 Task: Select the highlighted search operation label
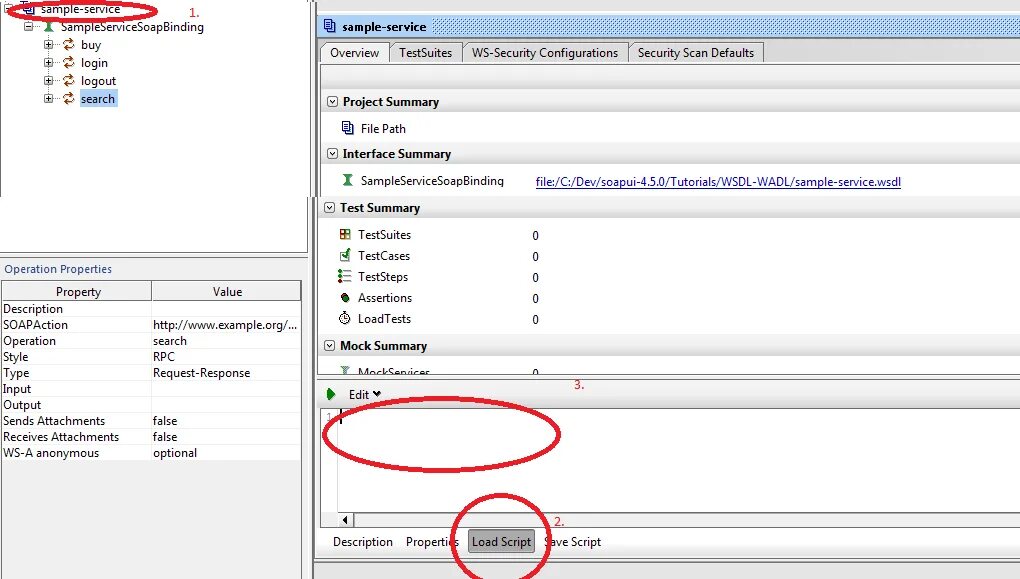click(x=98, y=99)
